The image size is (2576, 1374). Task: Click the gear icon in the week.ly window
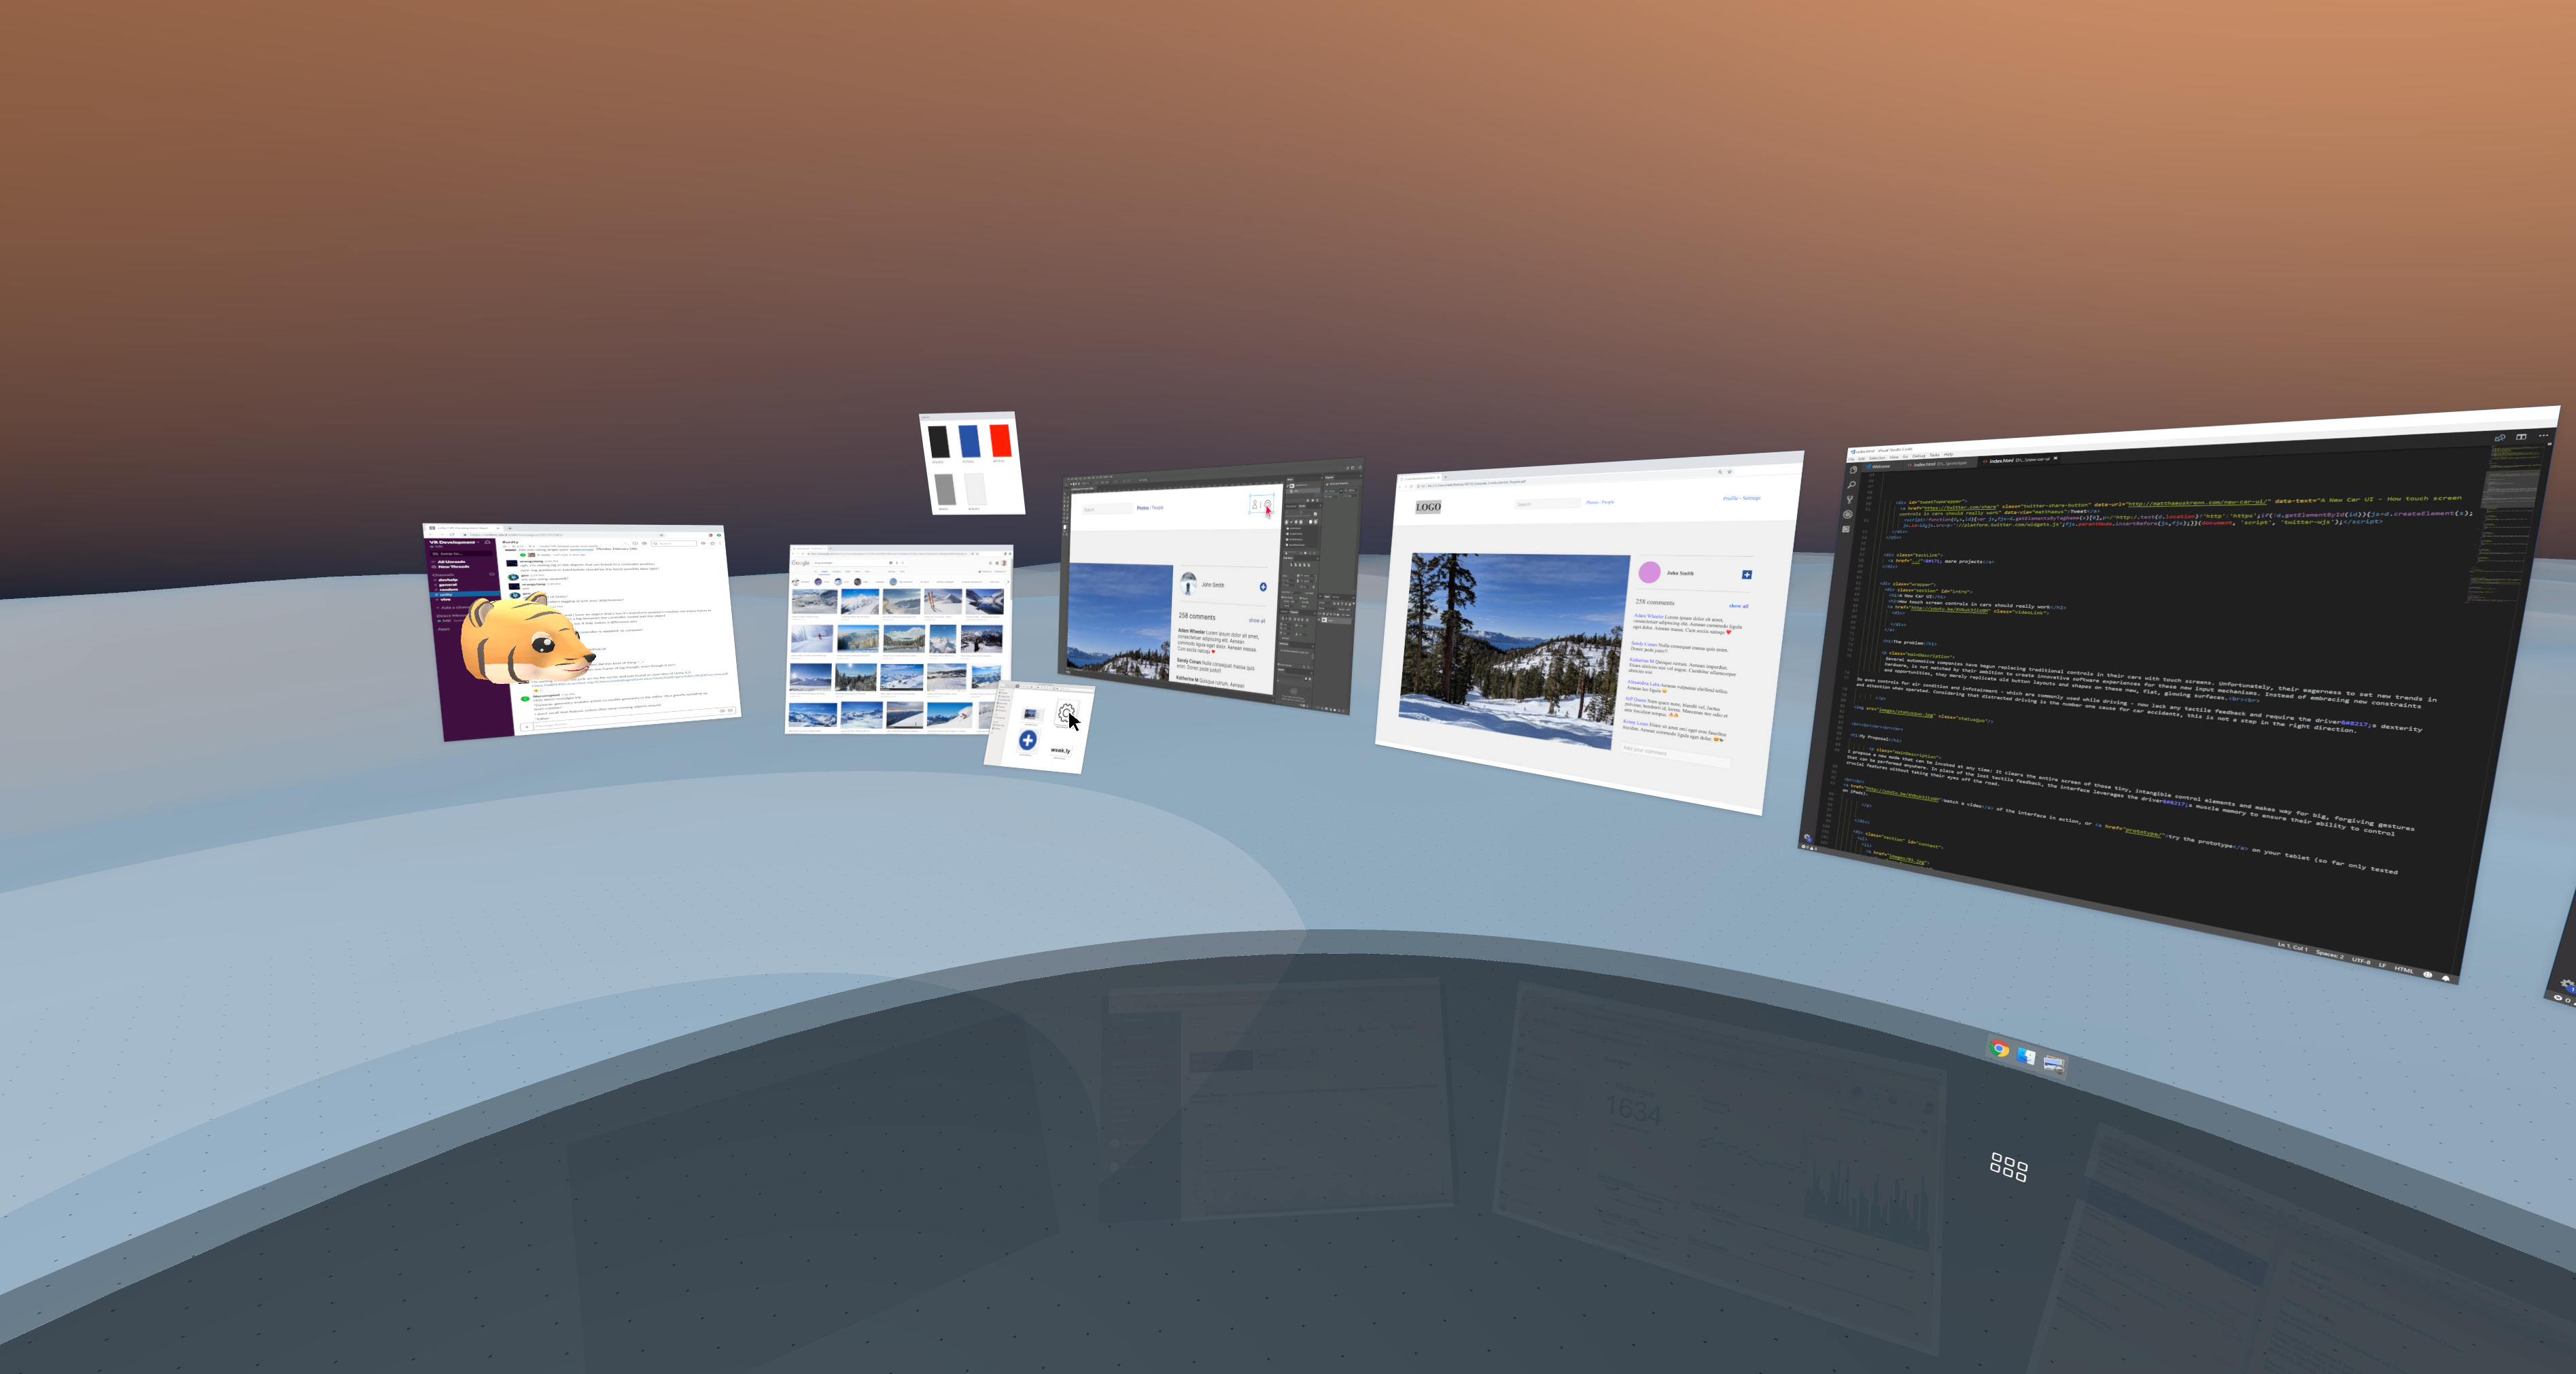coord(1066,713)
